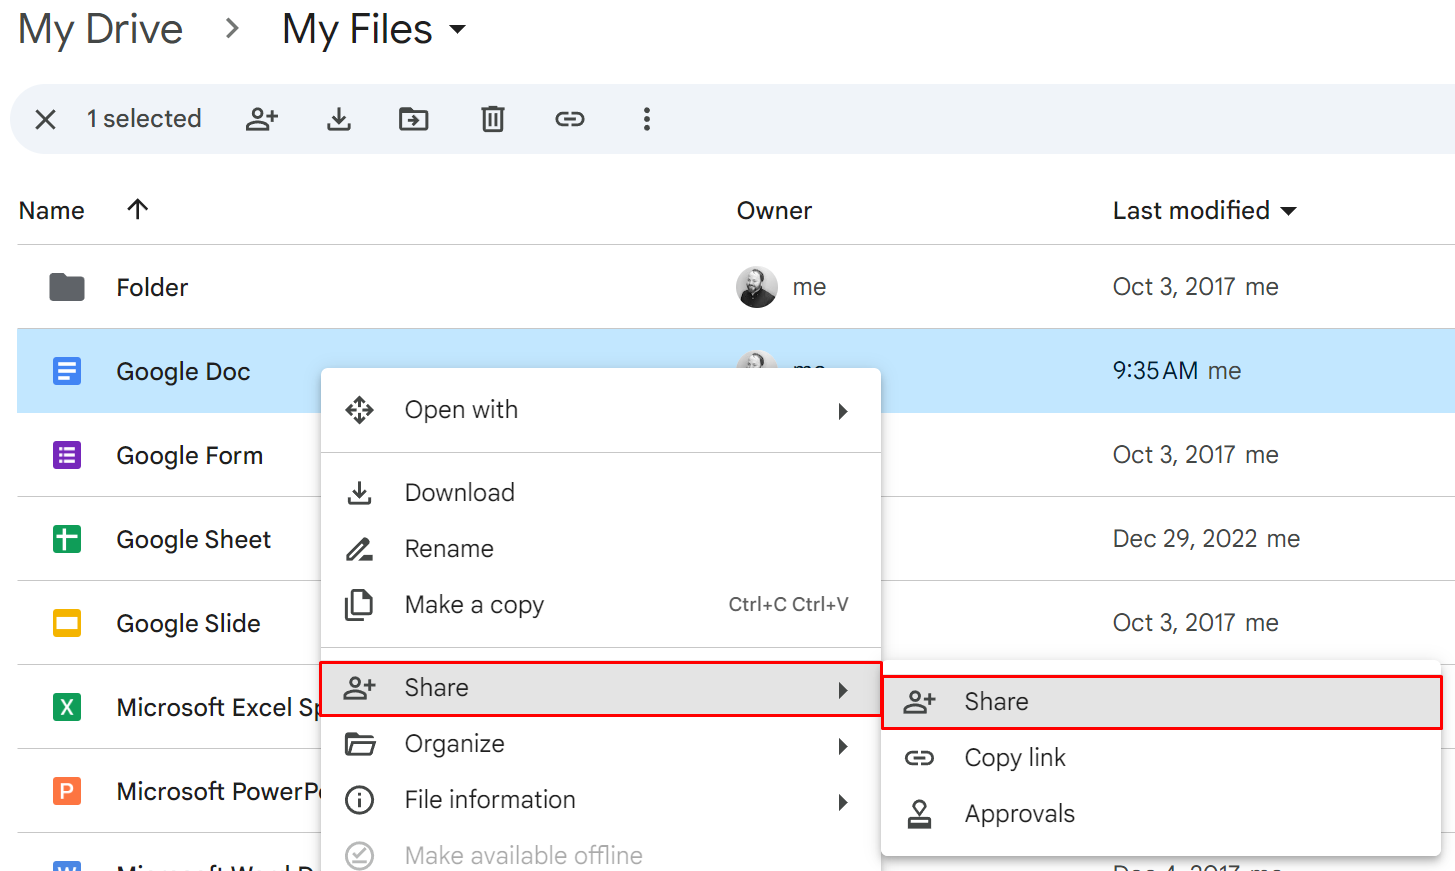Click the sort direction arrow beside Name
The width and height of the screenshot is (1455, 871).
[x=138, y=209]
